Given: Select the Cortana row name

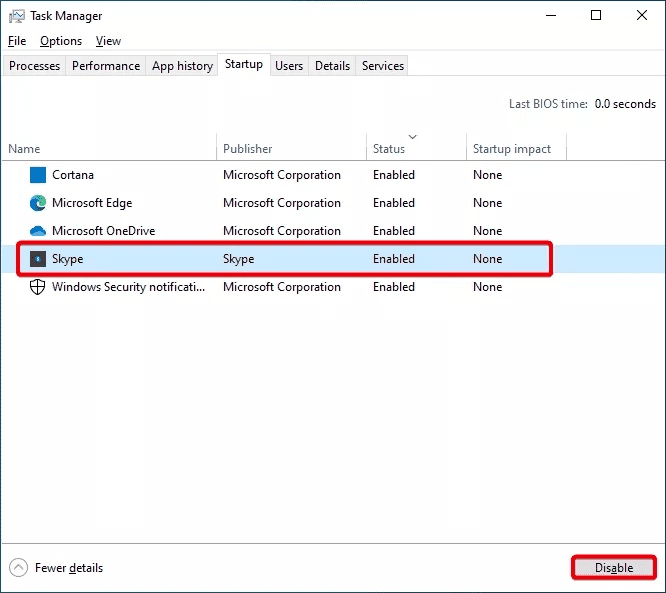Looking at the screenshot, I should pos(73,175).
